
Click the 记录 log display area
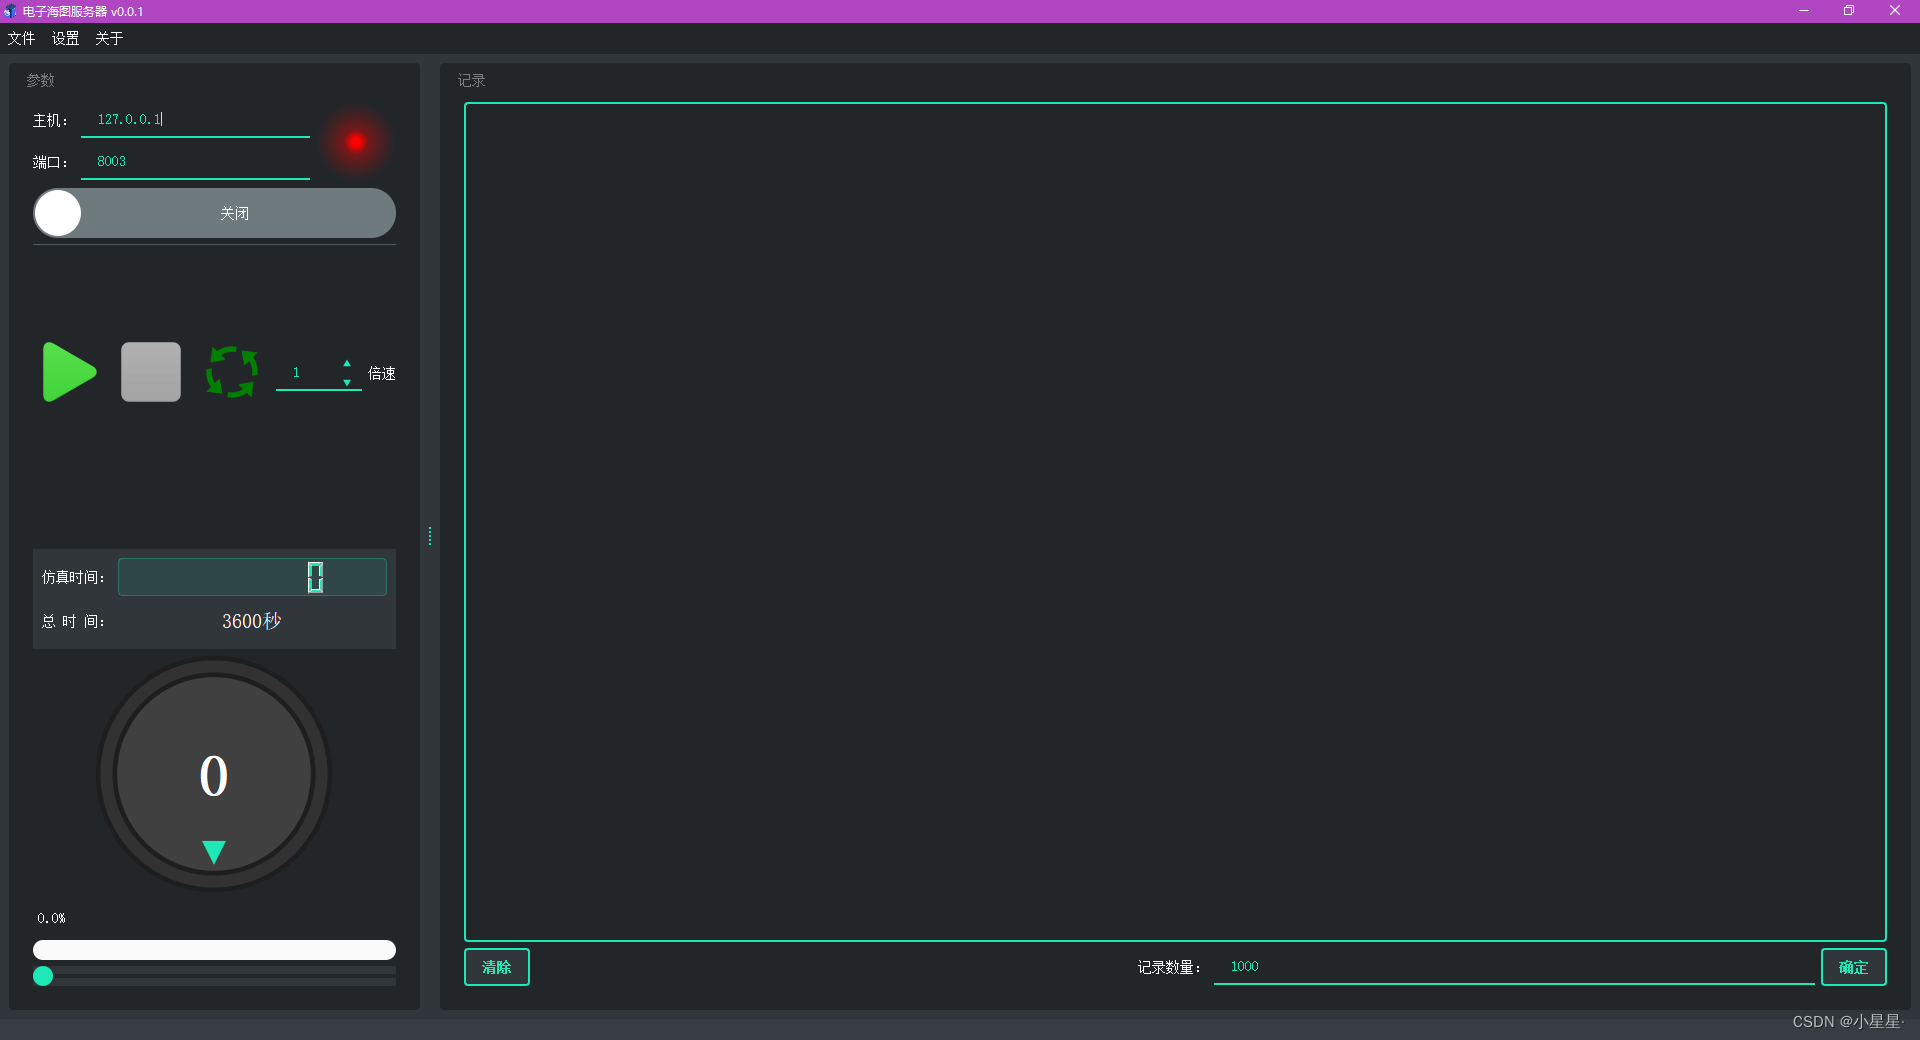1175,521
